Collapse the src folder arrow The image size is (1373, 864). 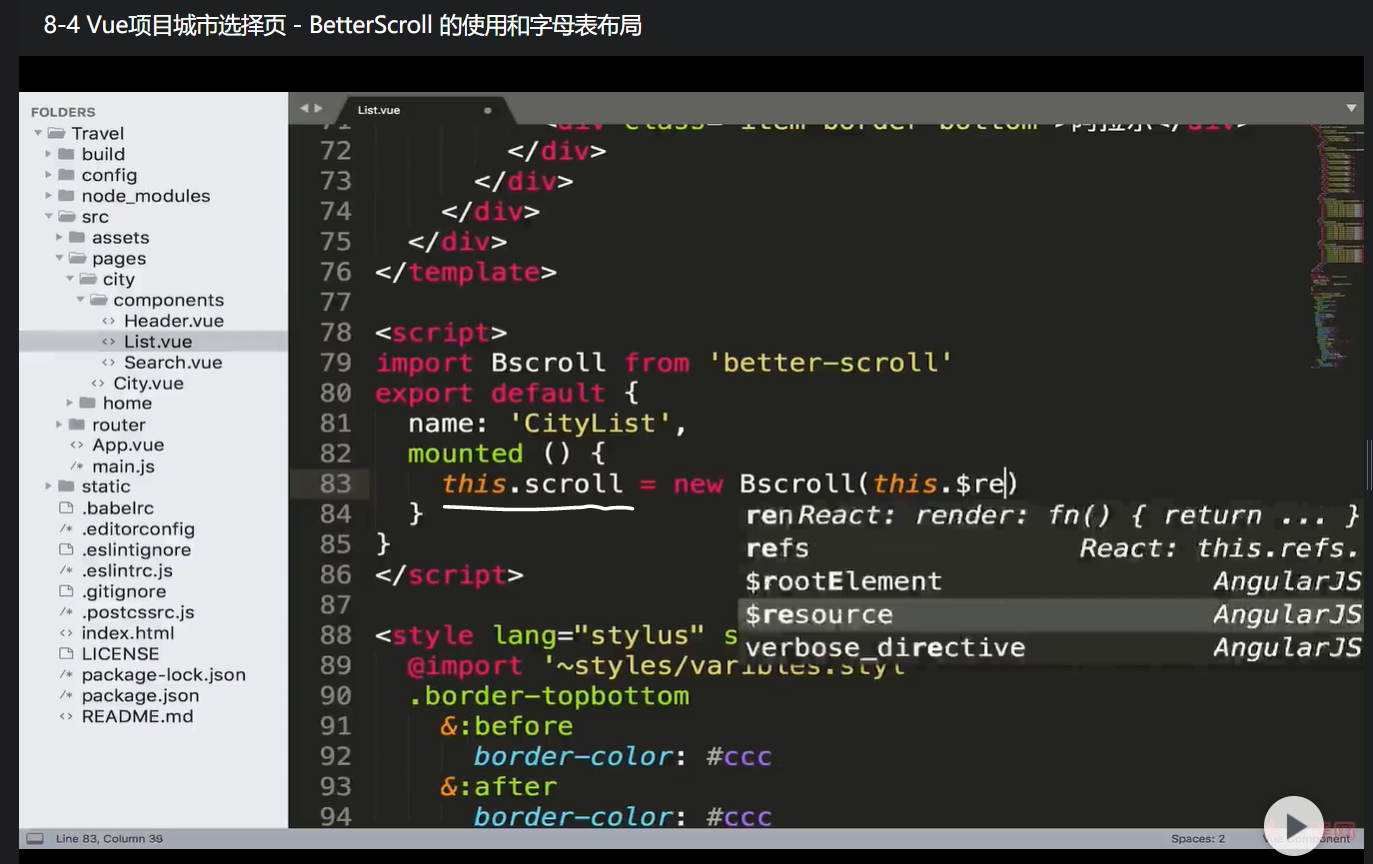coord(48,217)
